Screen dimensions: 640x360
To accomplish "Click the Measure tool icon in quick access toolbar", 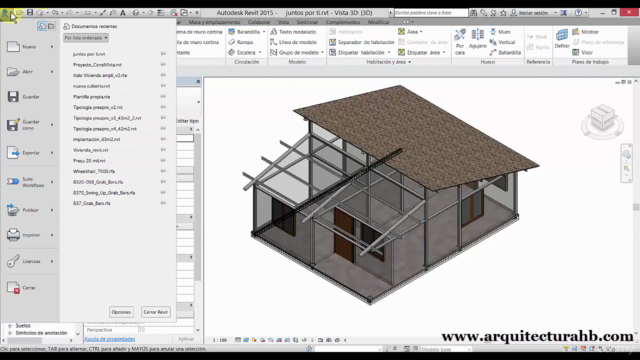I will coord(87,13).
